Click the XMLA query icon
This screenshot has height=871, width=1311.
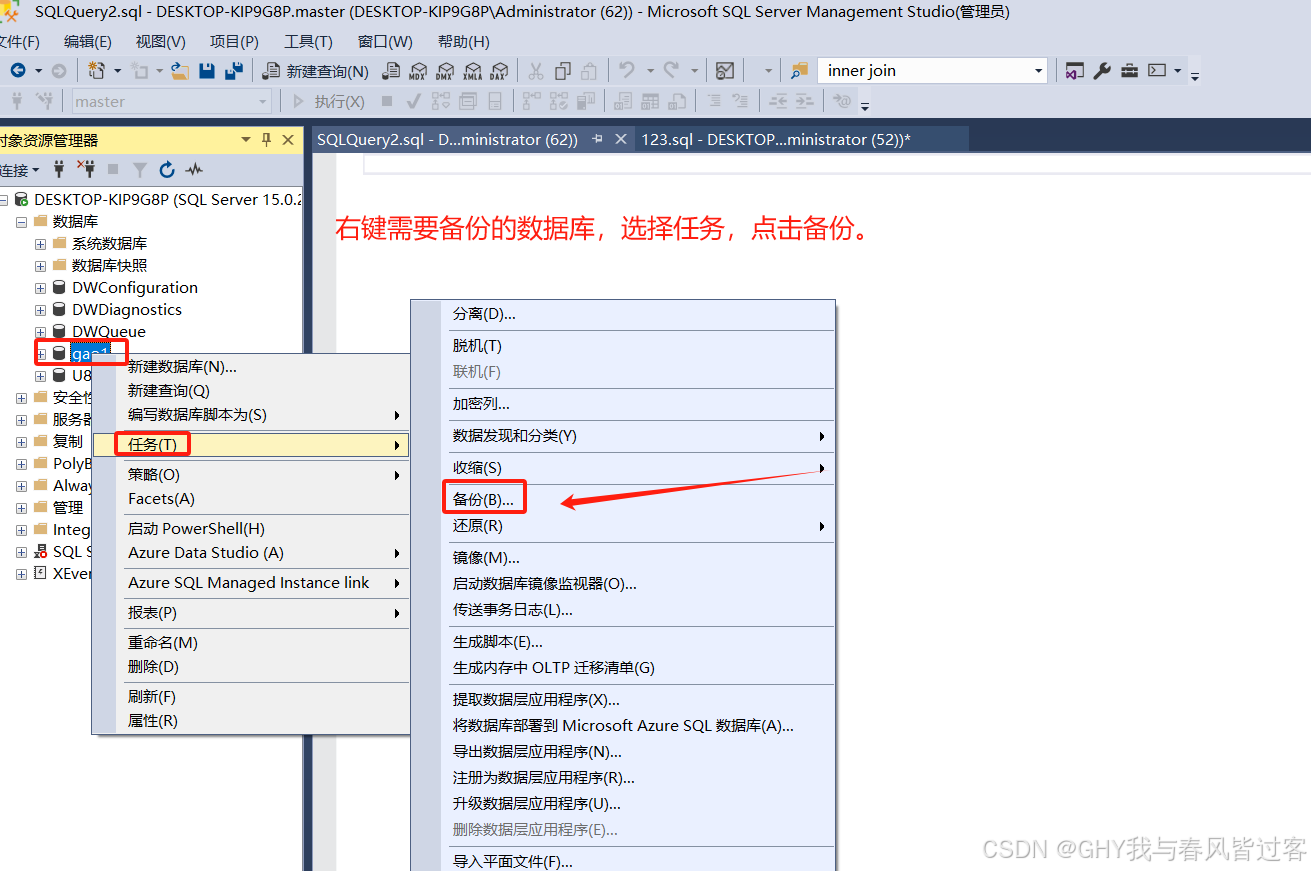click(x=472, y=71)
